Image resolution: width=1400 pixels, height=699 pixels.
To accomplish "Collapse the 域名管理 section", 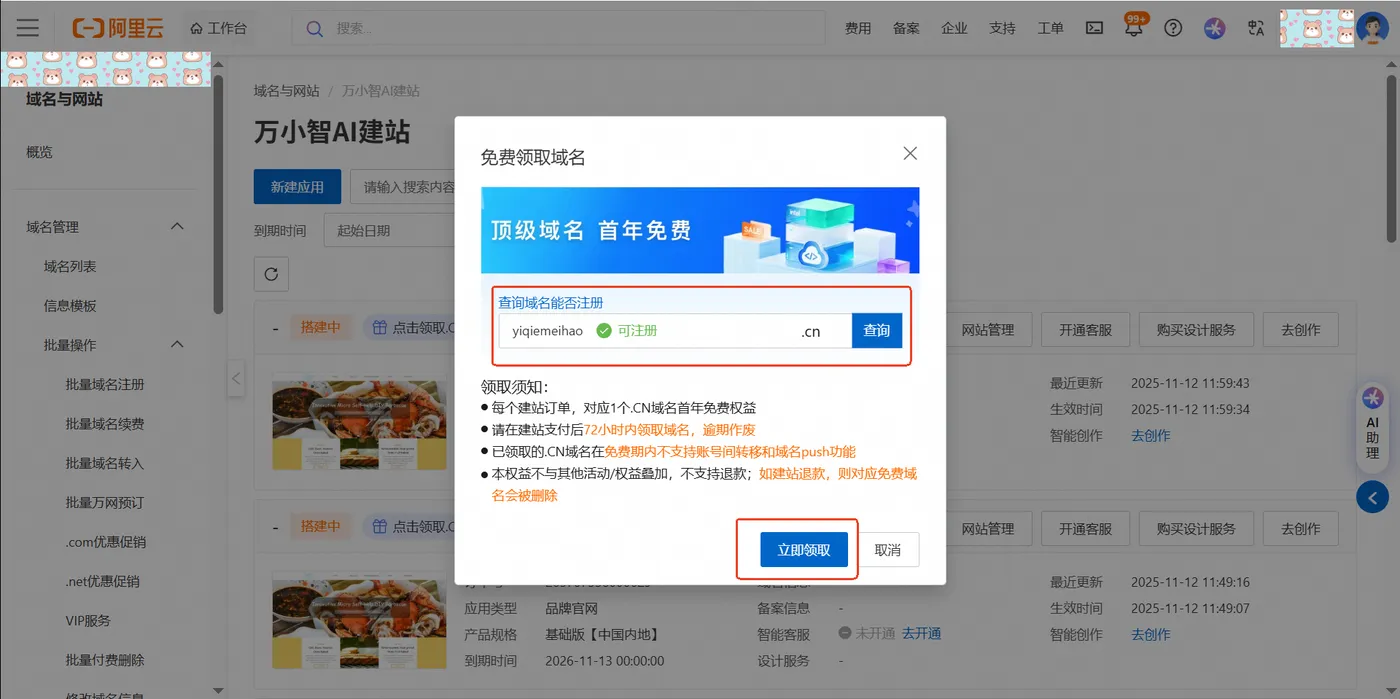I will point(177,226).
